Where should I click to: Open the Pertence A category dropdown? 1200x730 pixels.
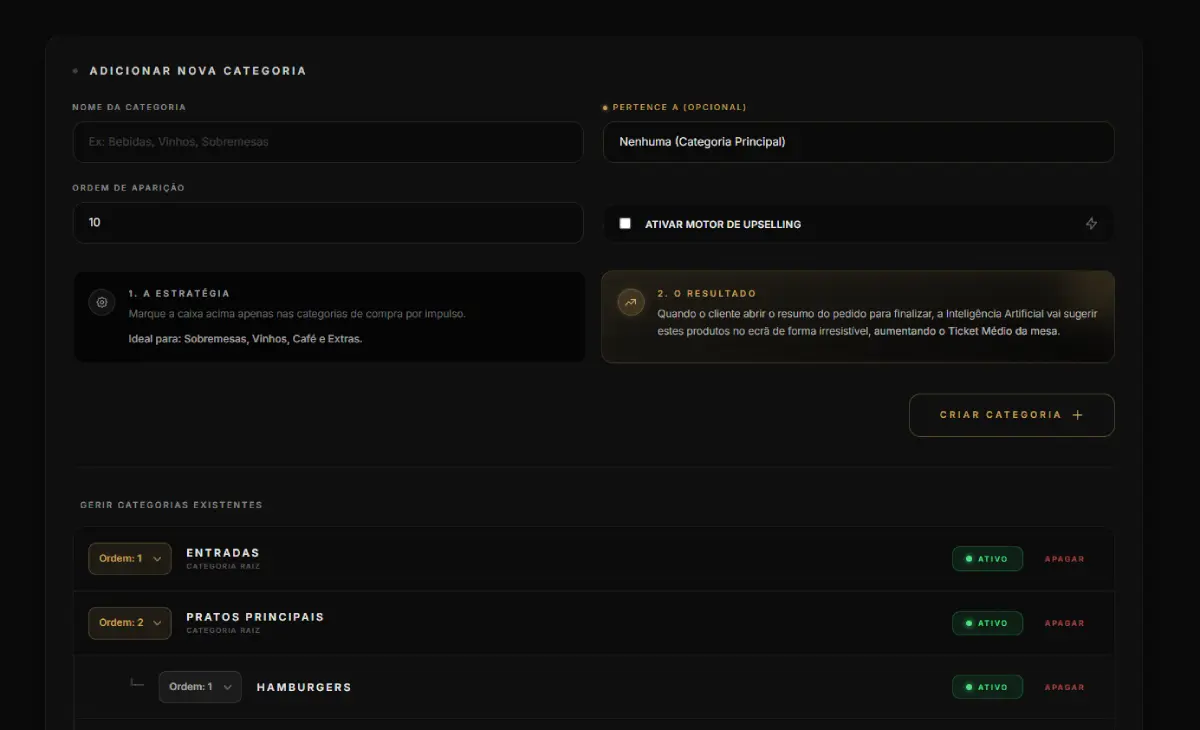(858, 142)
